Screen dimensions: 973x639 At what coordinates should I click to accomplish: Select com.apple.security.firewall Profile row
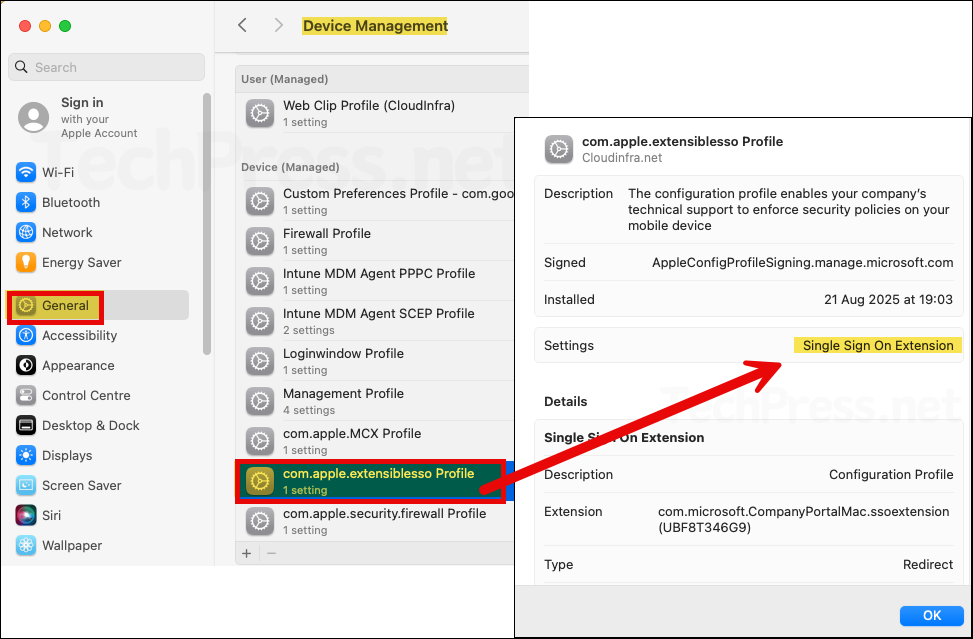coord(376,521)
